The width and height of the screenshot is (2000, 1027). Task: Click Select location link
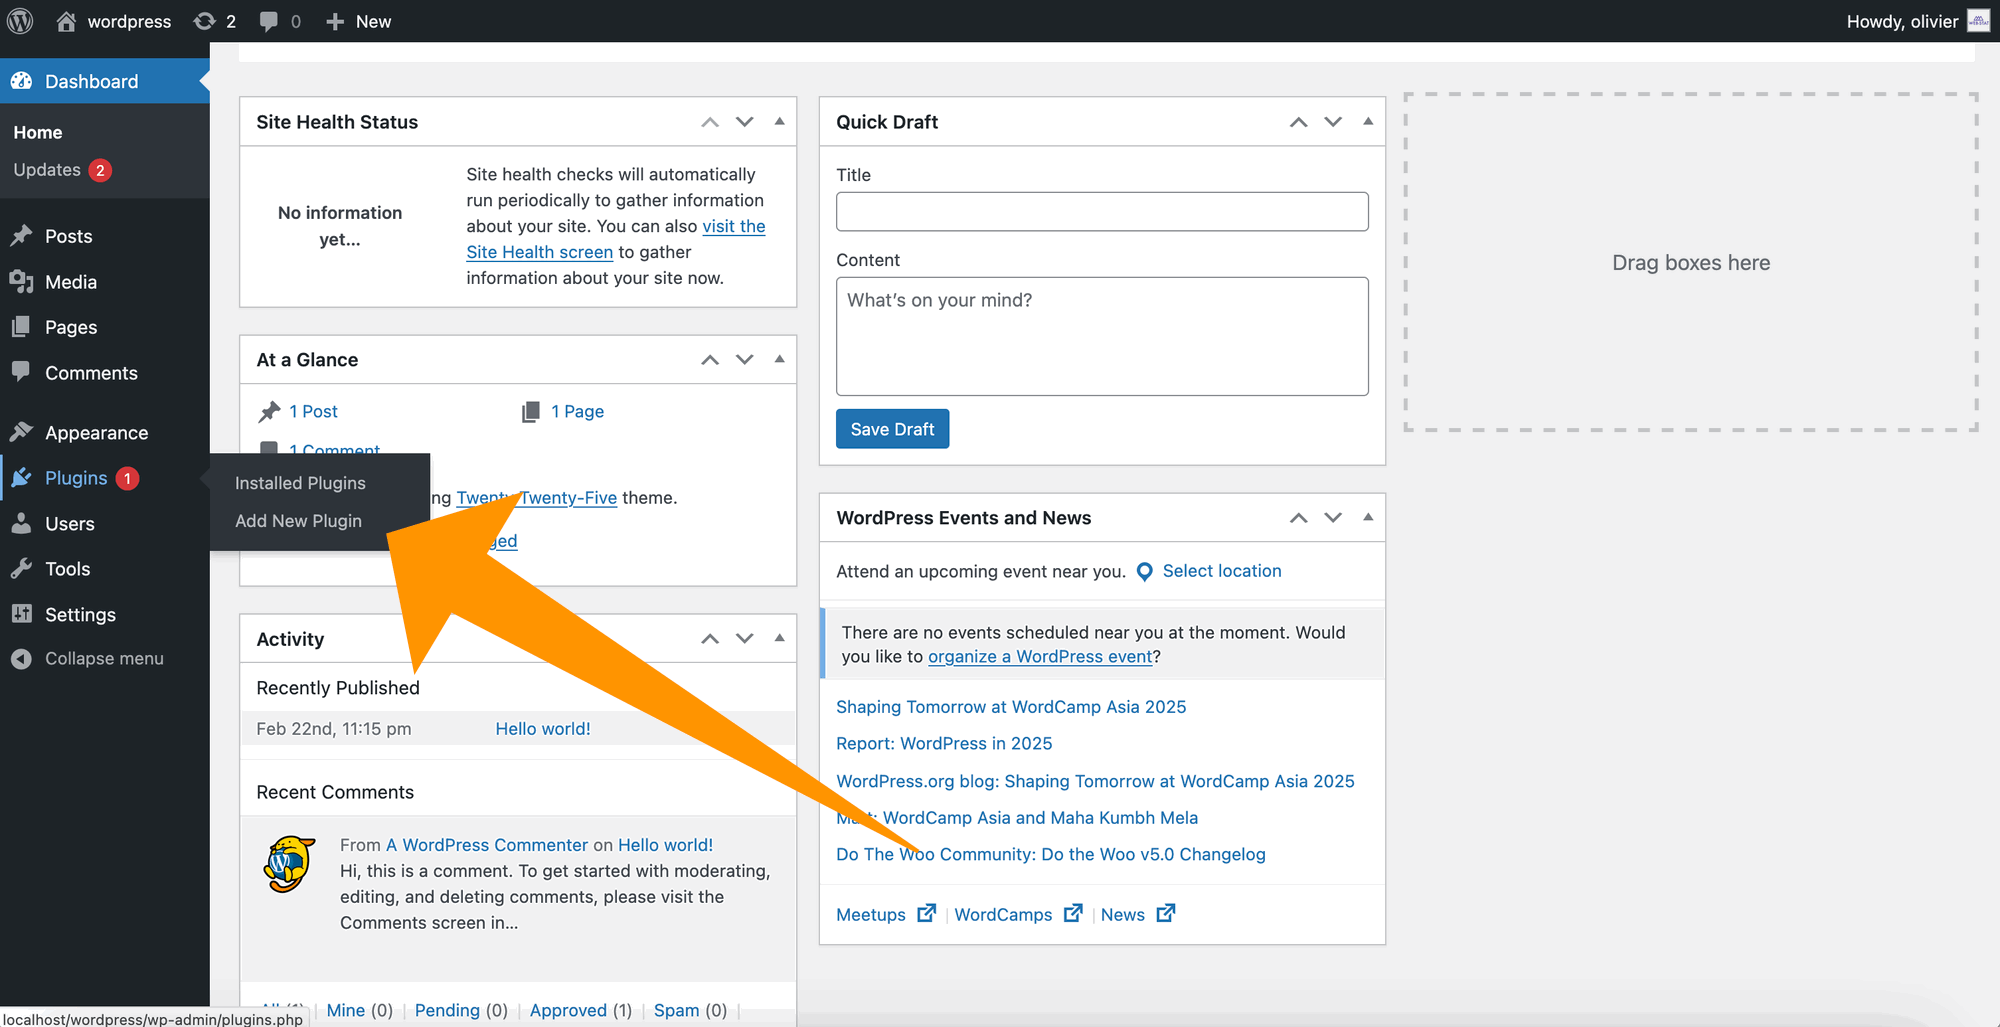[x=1222, y=571]
